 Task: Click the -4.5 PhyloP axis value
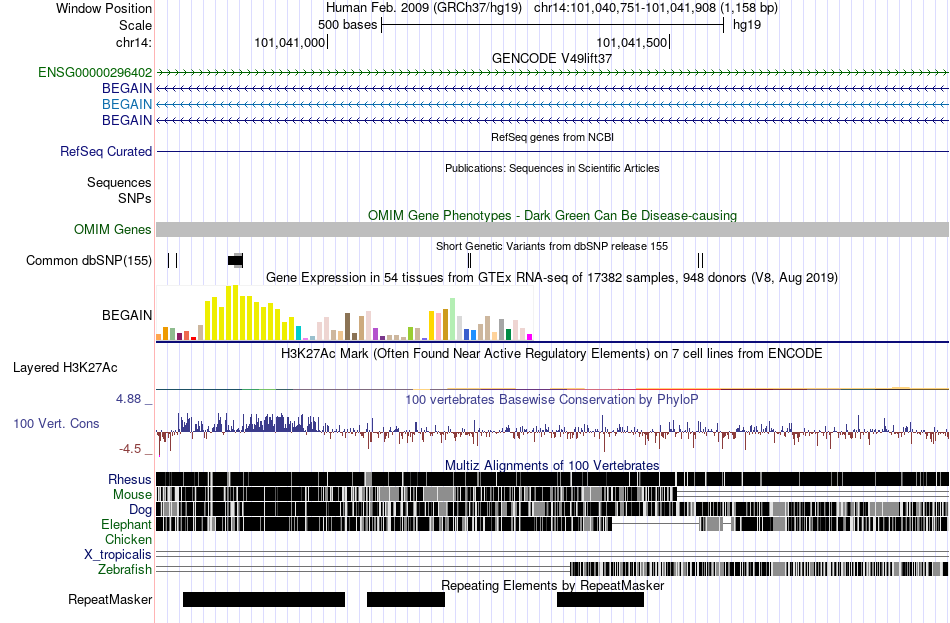pyautogui.click(x=130, y=449)
